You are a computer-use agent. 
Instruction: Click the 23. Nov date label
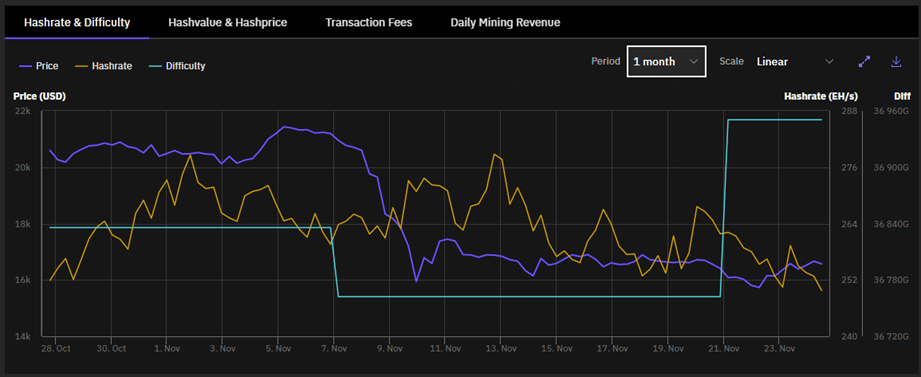coord(778,348)
